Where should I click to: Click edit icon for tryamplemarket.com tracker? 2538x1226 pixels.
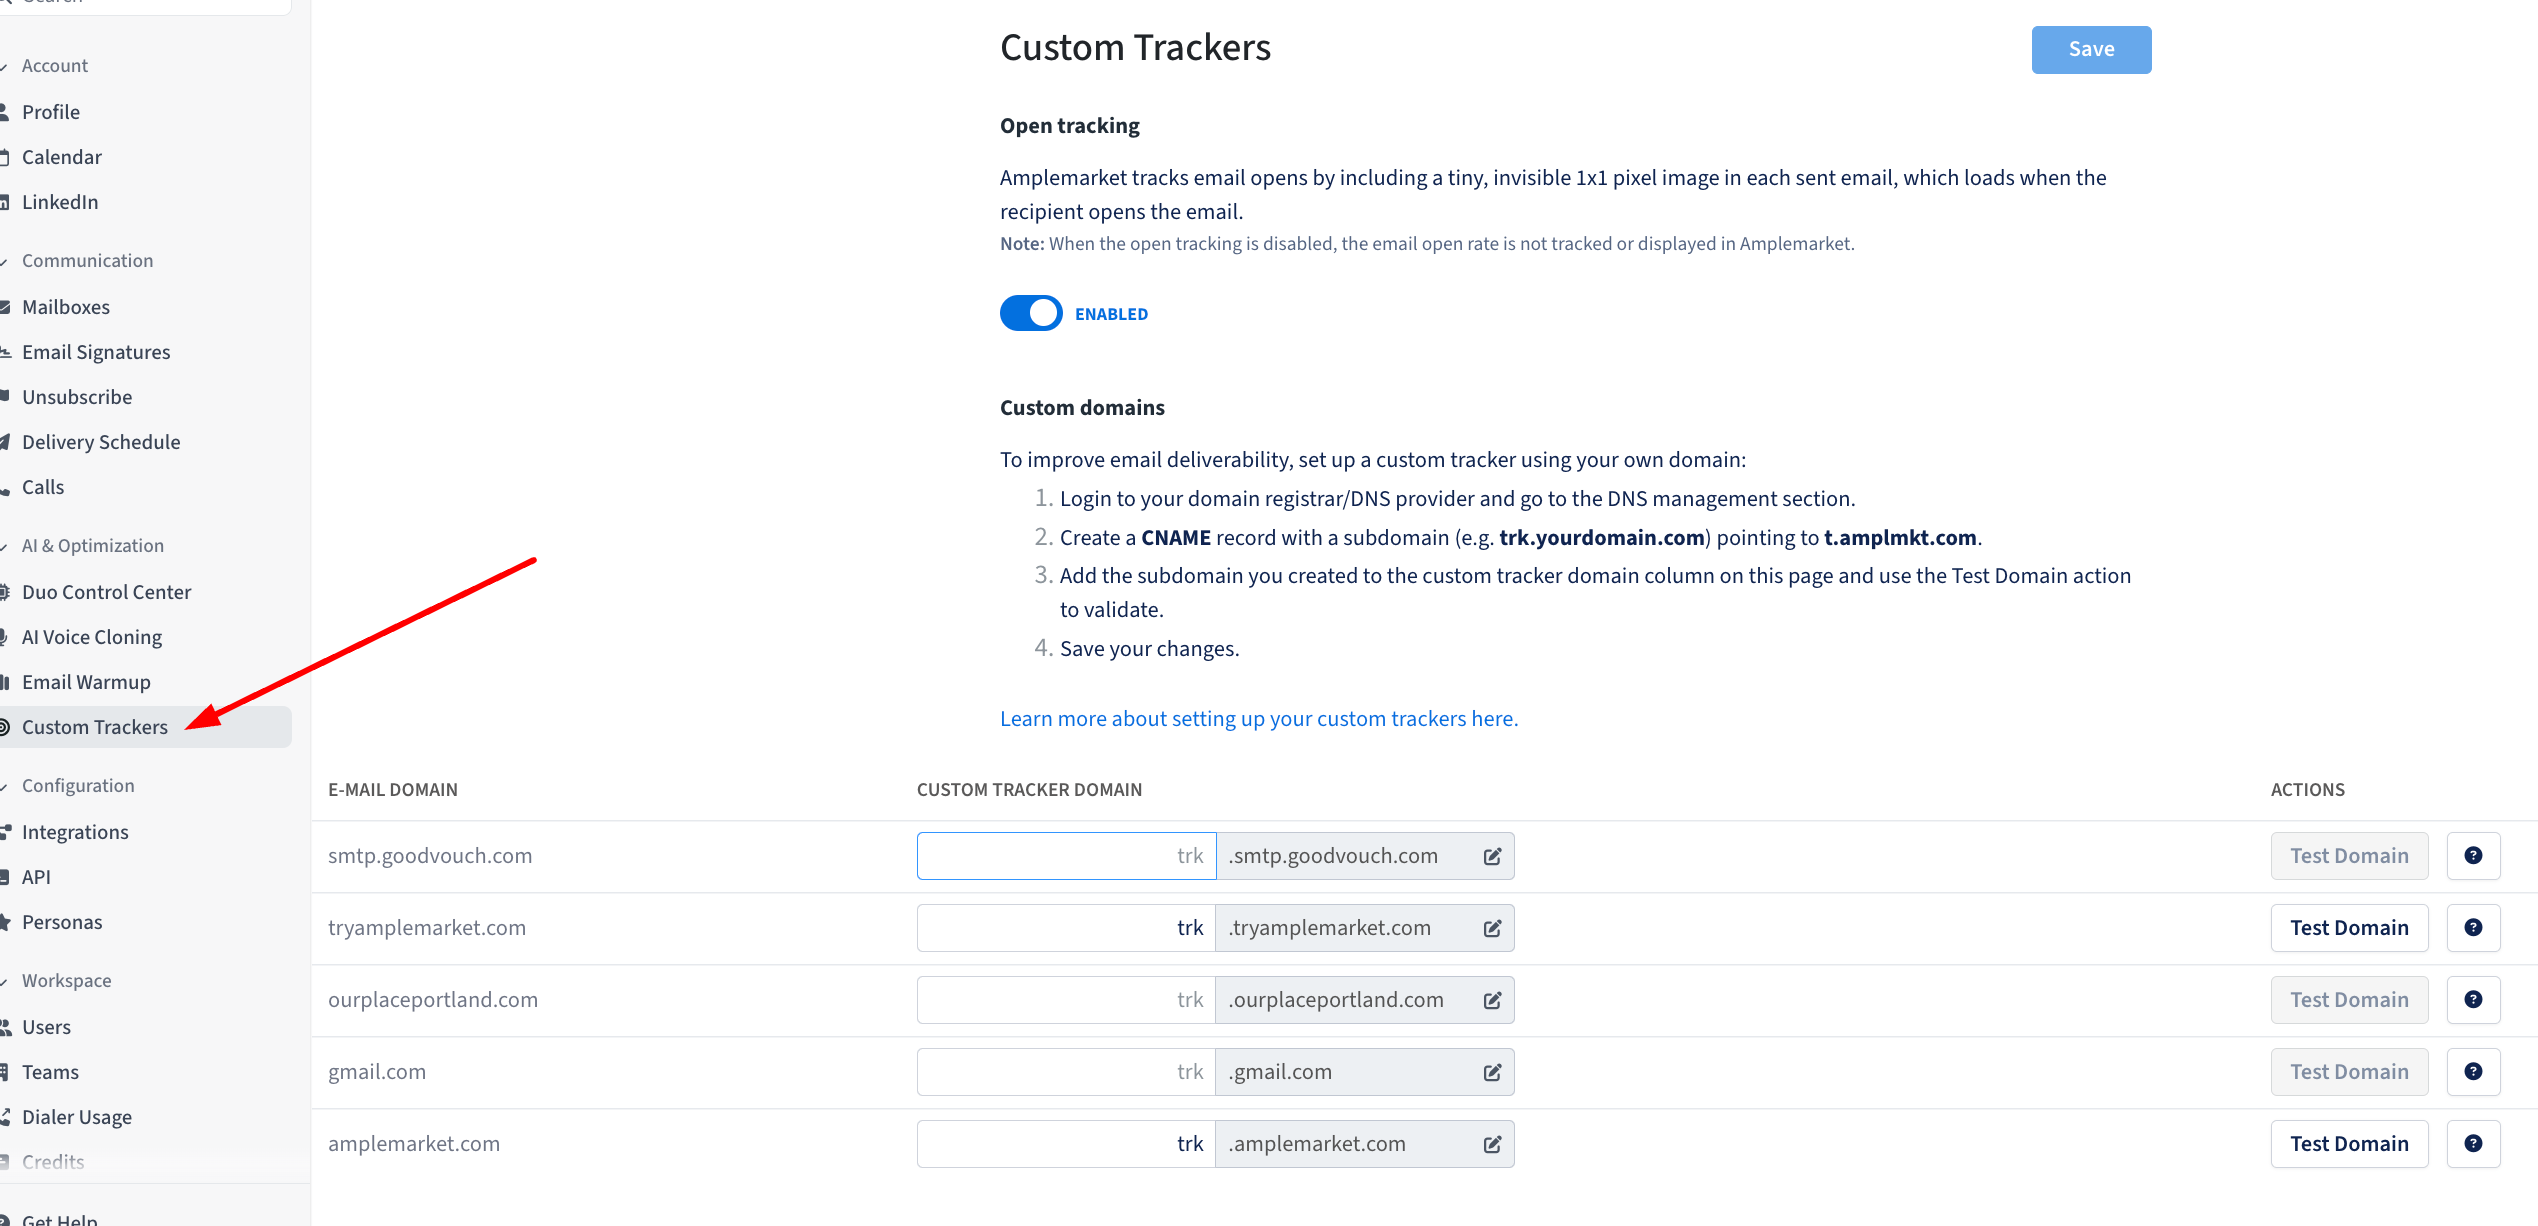[1492, 928]
